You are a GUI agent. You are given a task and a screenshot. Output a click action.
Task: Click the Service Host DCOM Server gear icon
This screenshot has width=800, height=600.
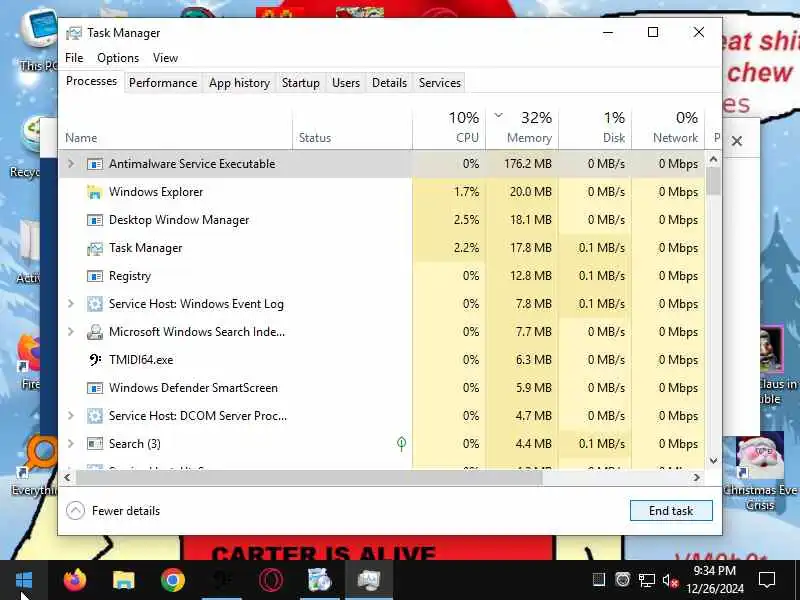(x=95, y=416)
